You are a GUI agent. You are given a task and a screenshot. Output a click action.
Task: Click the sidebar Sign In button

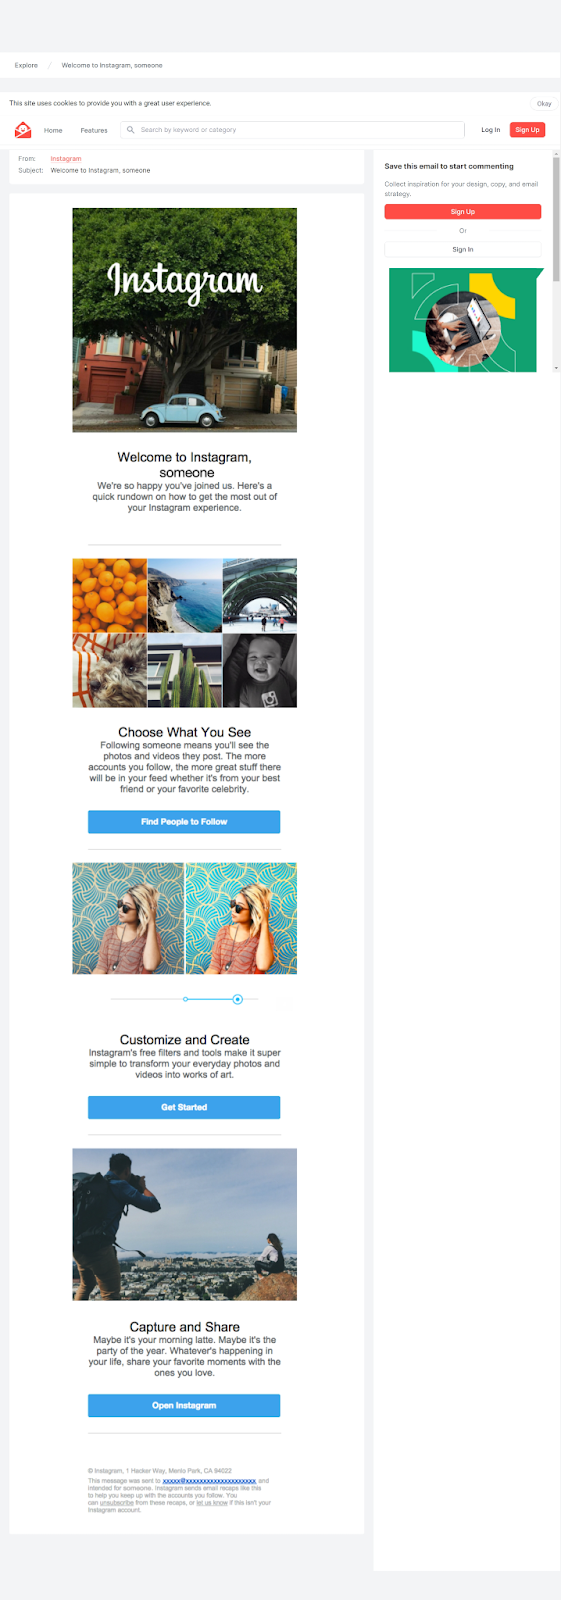point(463,249)
